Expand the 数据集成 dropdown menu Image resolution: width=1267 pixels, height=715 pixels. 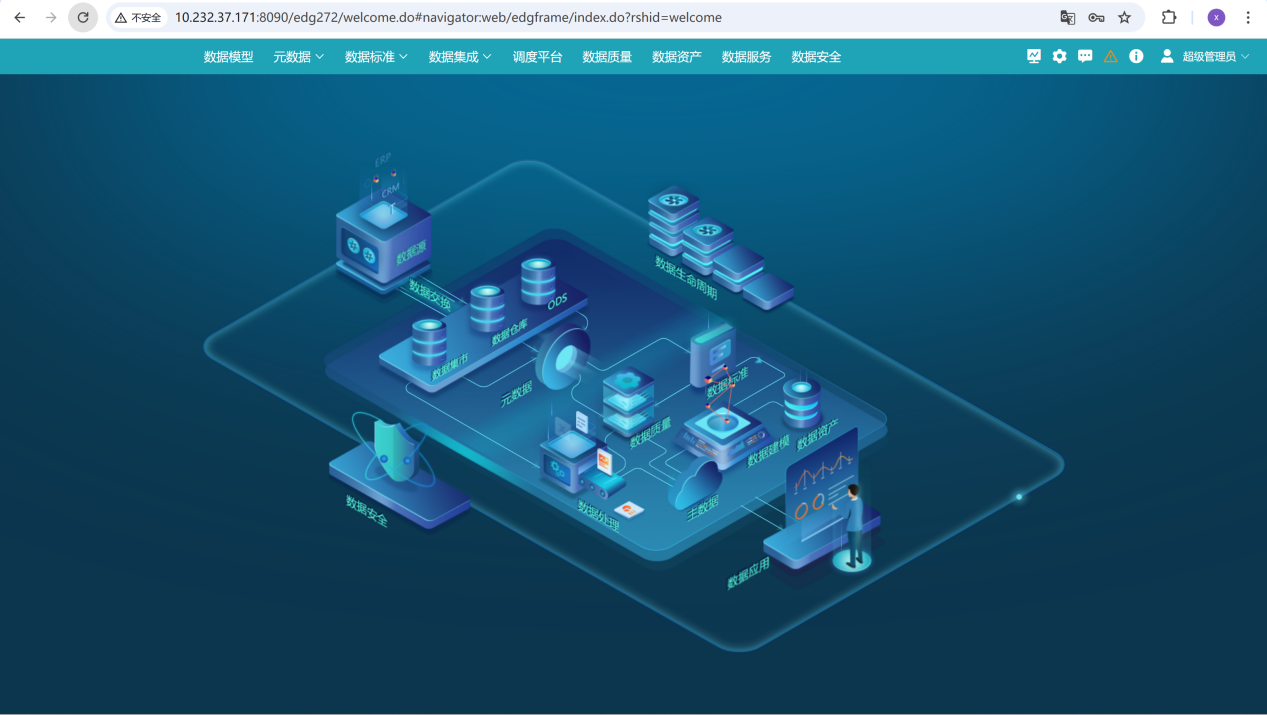[460, 57]
